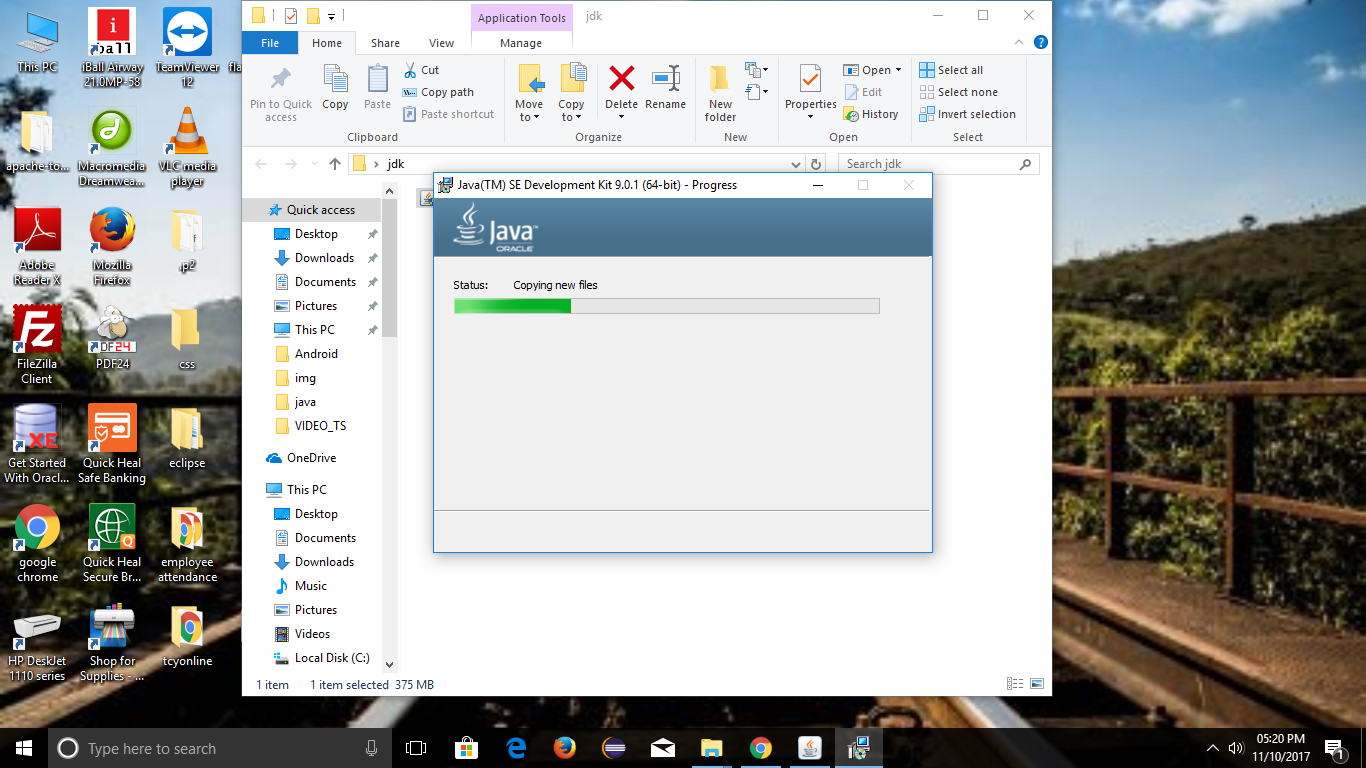Click the Type here to search box
This screenshot has height=768, width=1366.
(x=220, y=748)
